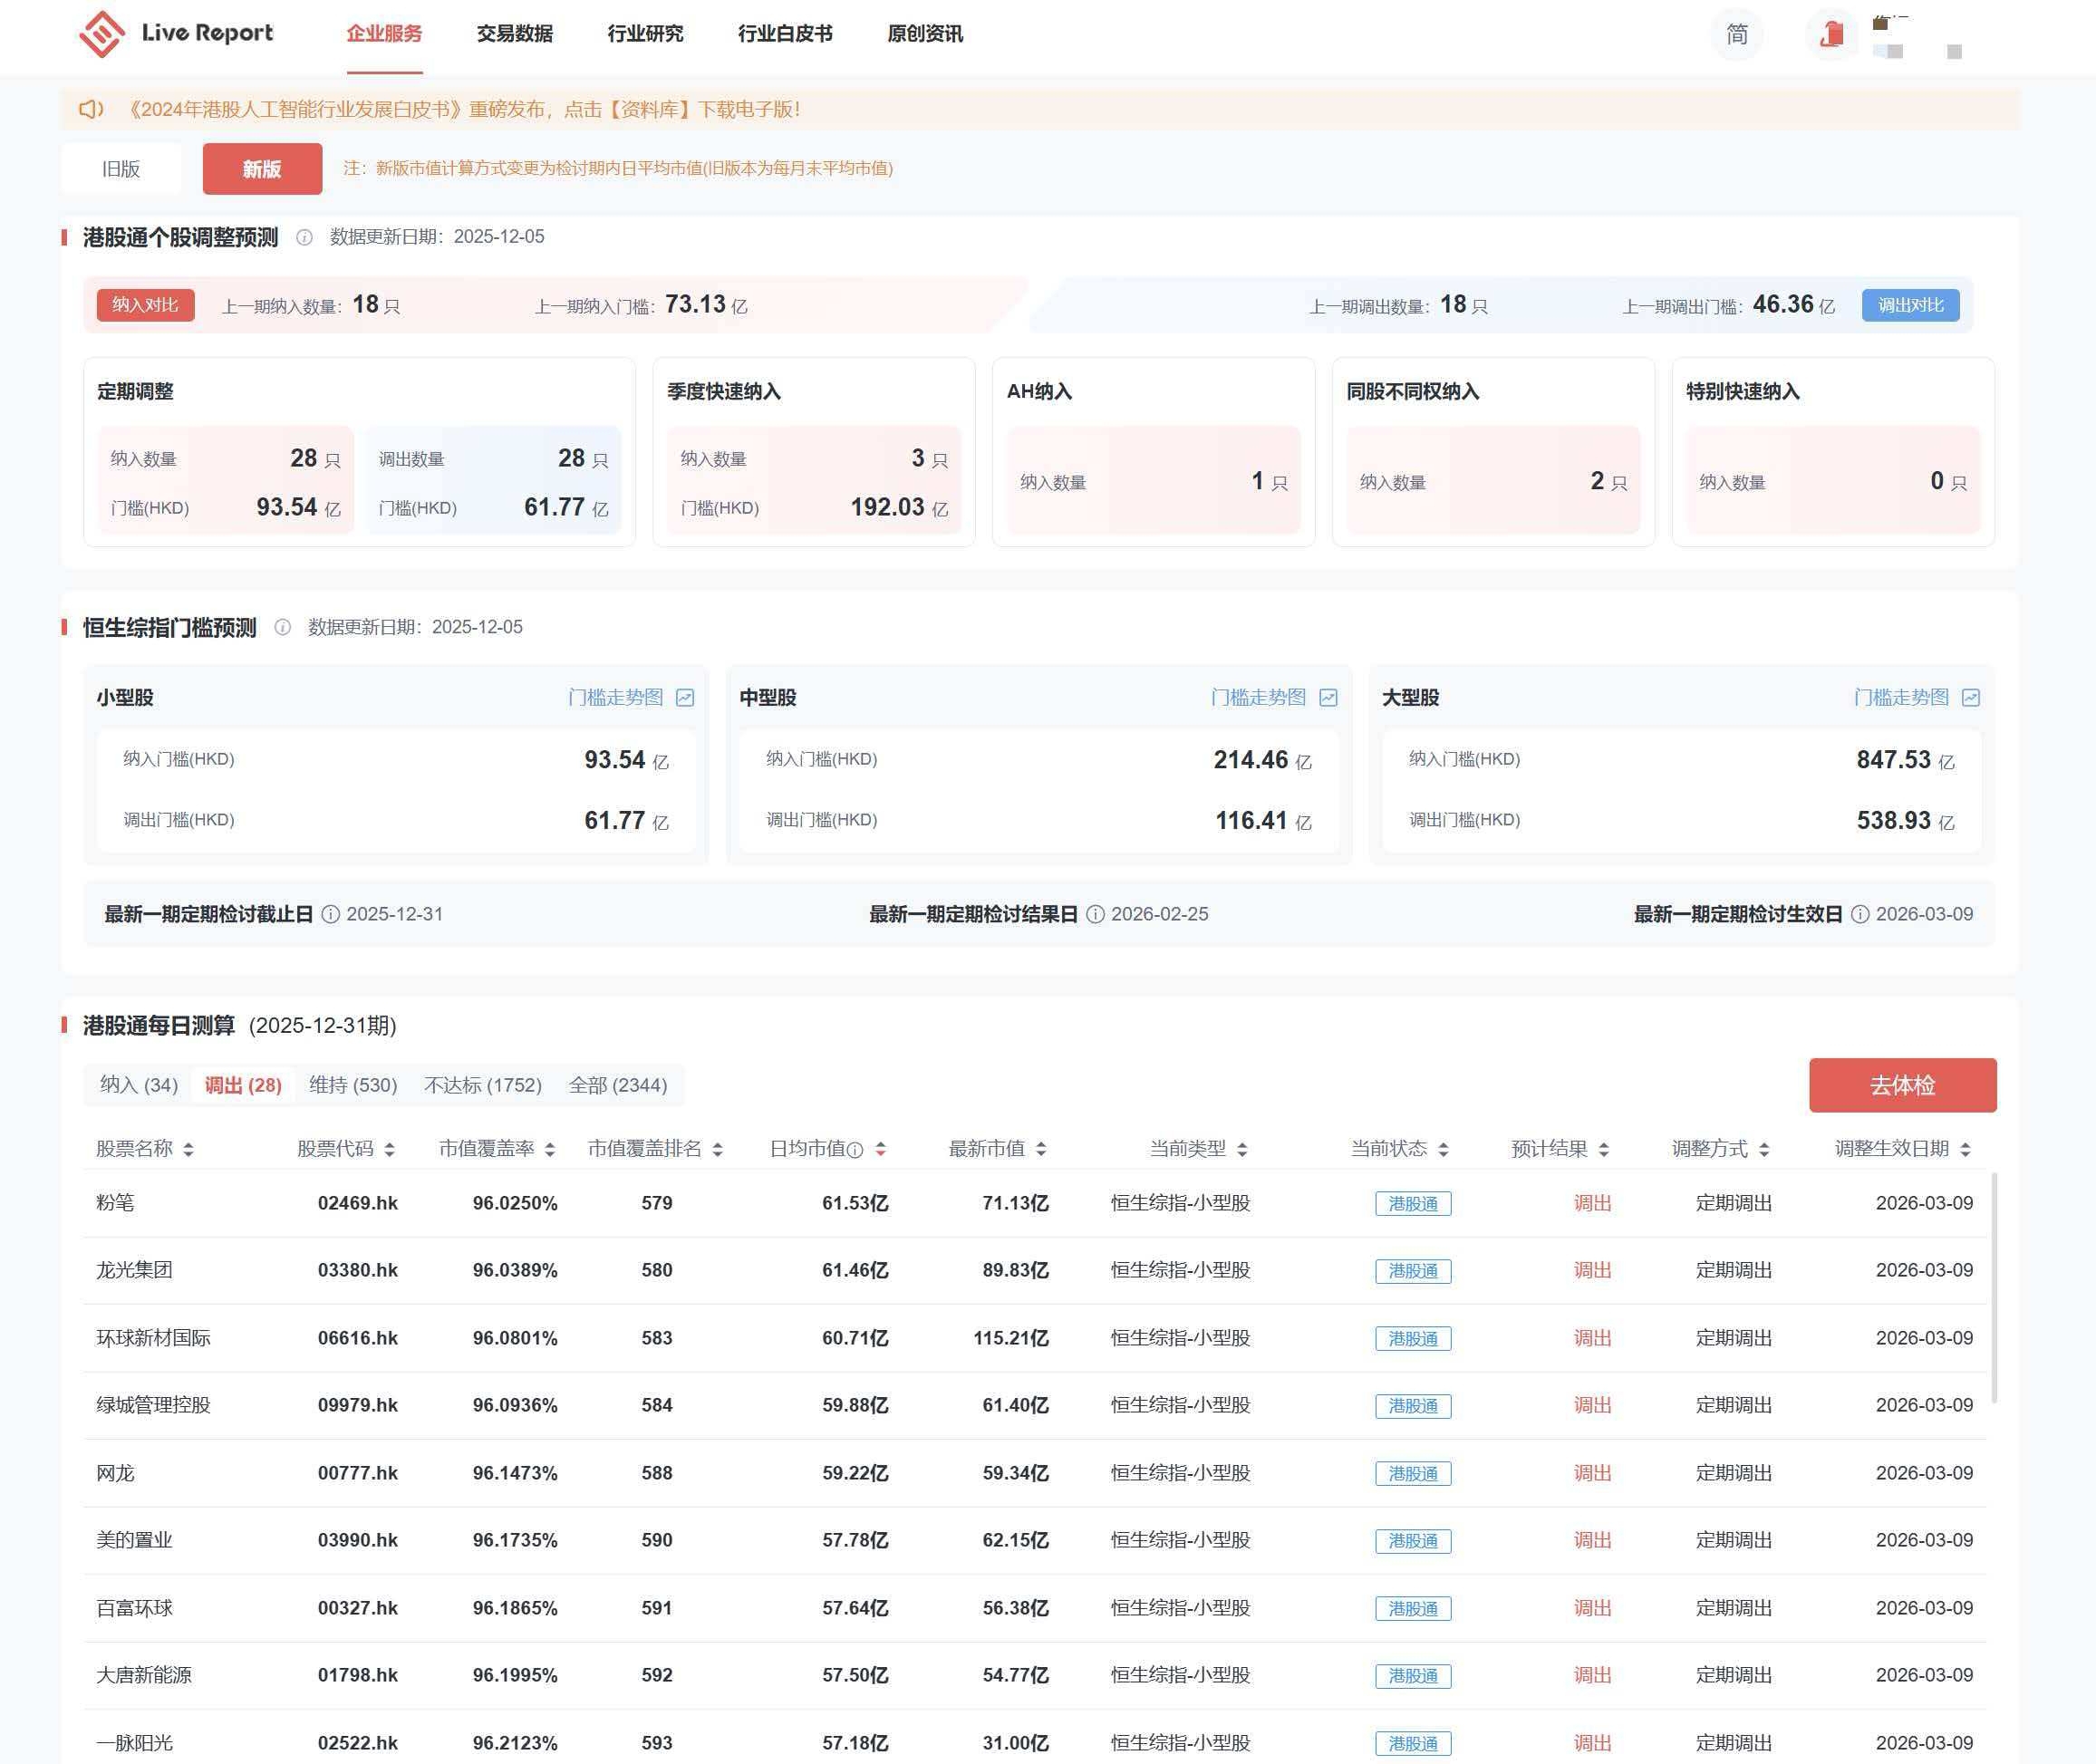The image size is (2096, 1764).
Task: Click the 调出对比 button
Action: coord(1910,305)
